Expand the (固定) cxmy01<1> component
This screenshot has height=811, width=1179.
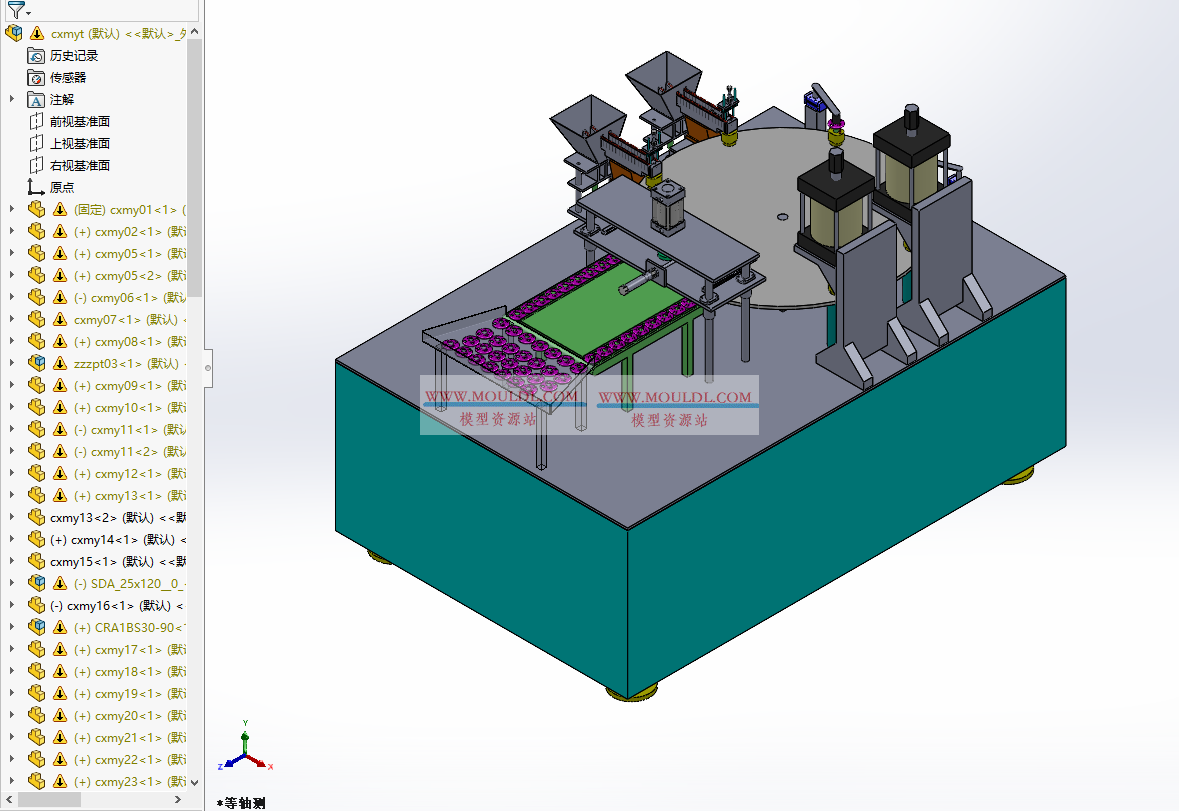click(x=11, y=209)
